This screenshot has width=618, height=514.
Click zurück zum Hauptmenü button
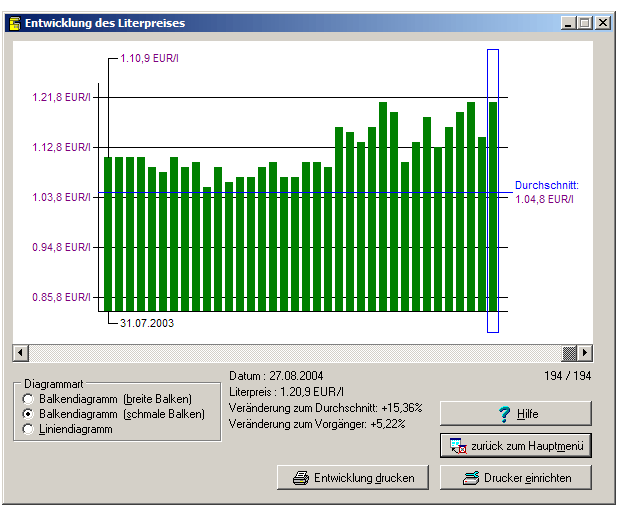pyautogui.click(x=516, y=446)
